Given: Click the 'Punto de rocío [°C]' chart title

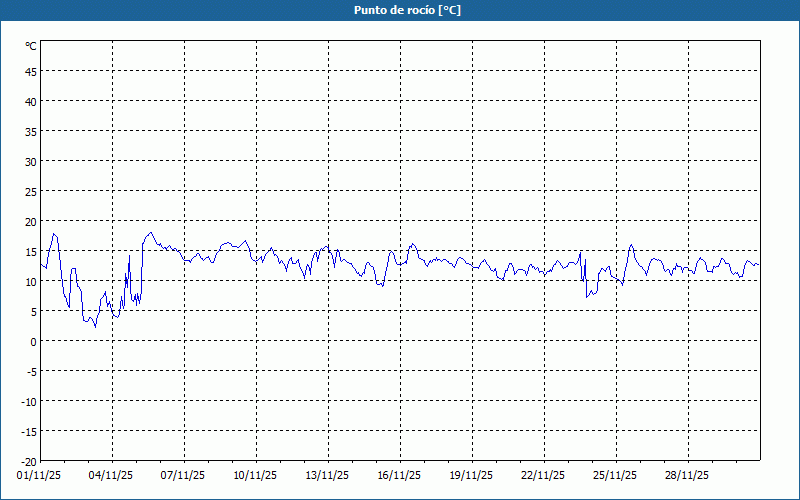Looking at the screenshot, I should click(x=407, y=10).
